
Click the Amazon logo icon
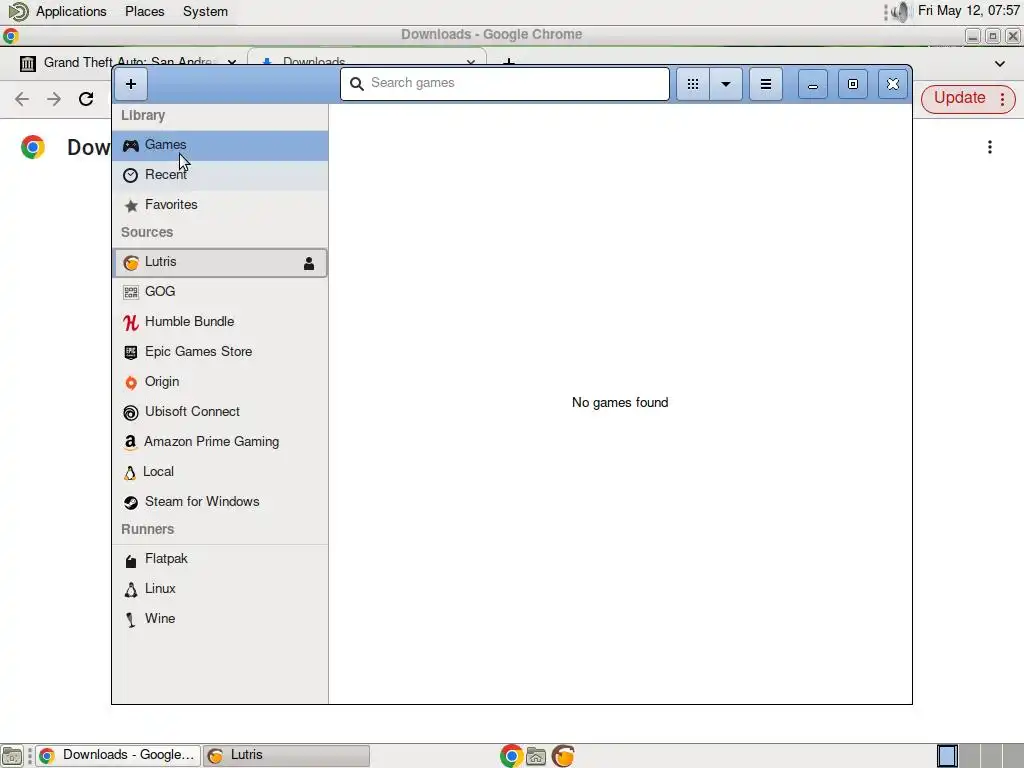[130, 443]
